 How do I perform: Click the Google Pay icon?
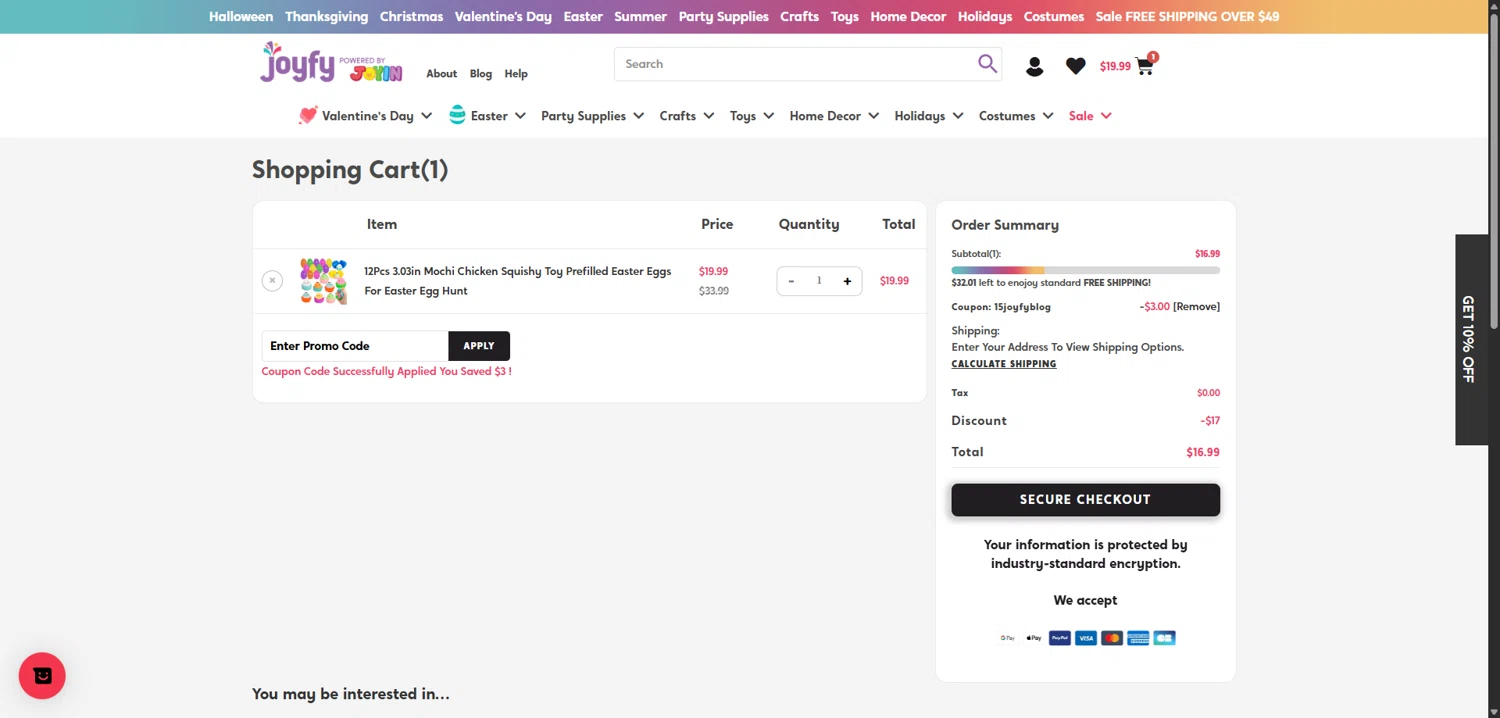tap(1007, 638)
